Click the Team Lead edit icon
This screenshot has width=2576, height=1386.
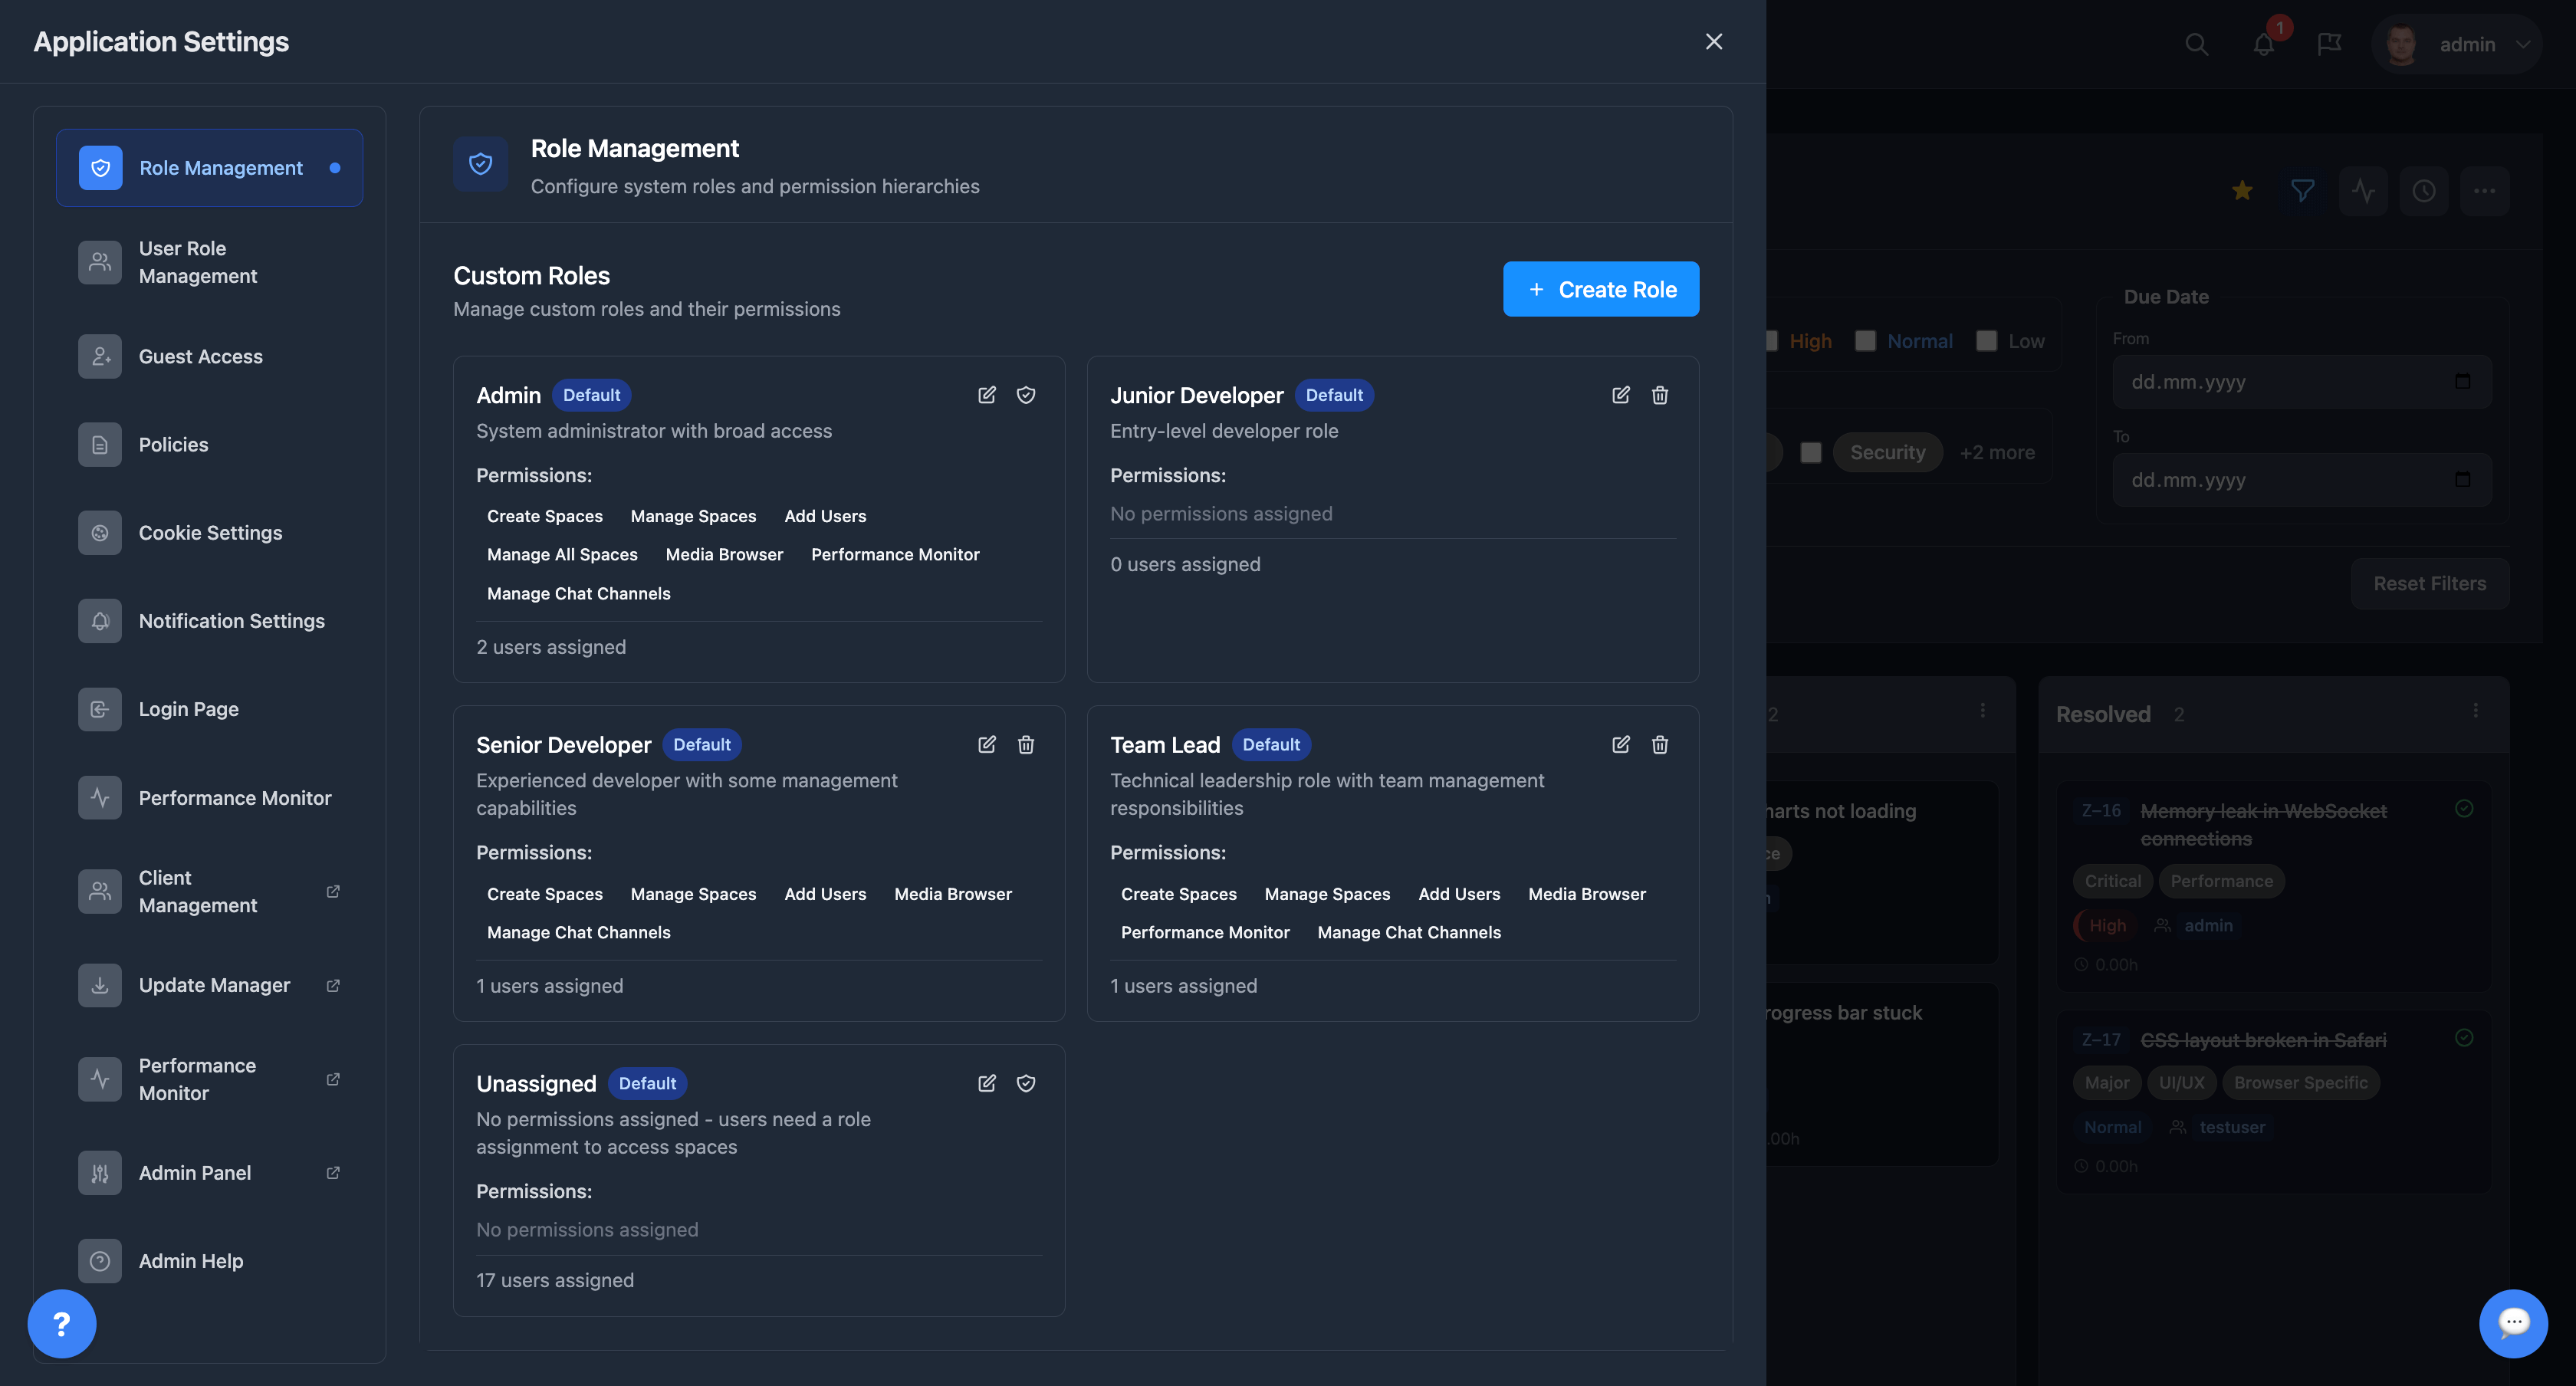tap(1620, 744)
